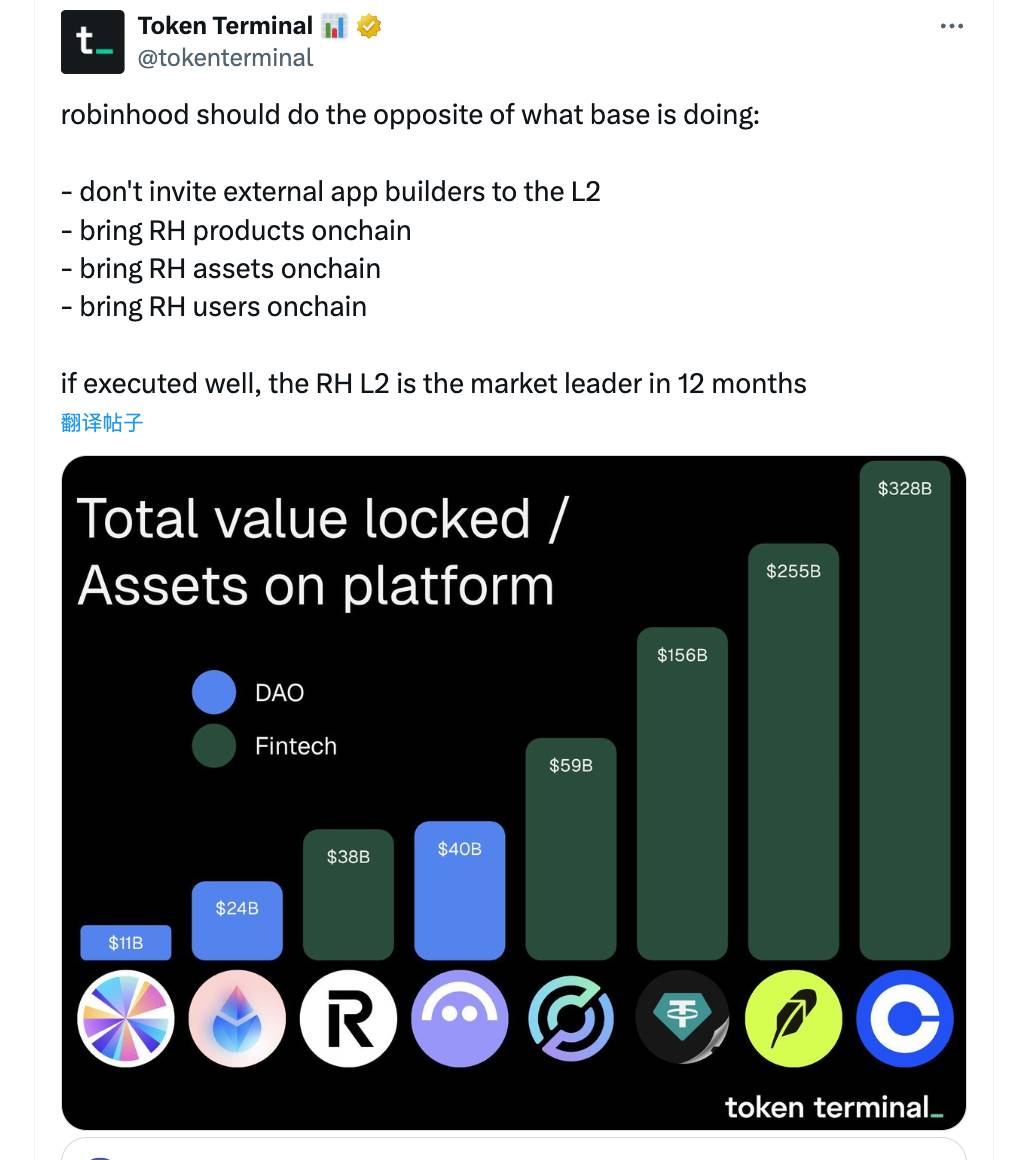Toggle the blue DAO legend marker
The height and width of the screenshot is (1160, 1036).
click(x=213, y=692)
